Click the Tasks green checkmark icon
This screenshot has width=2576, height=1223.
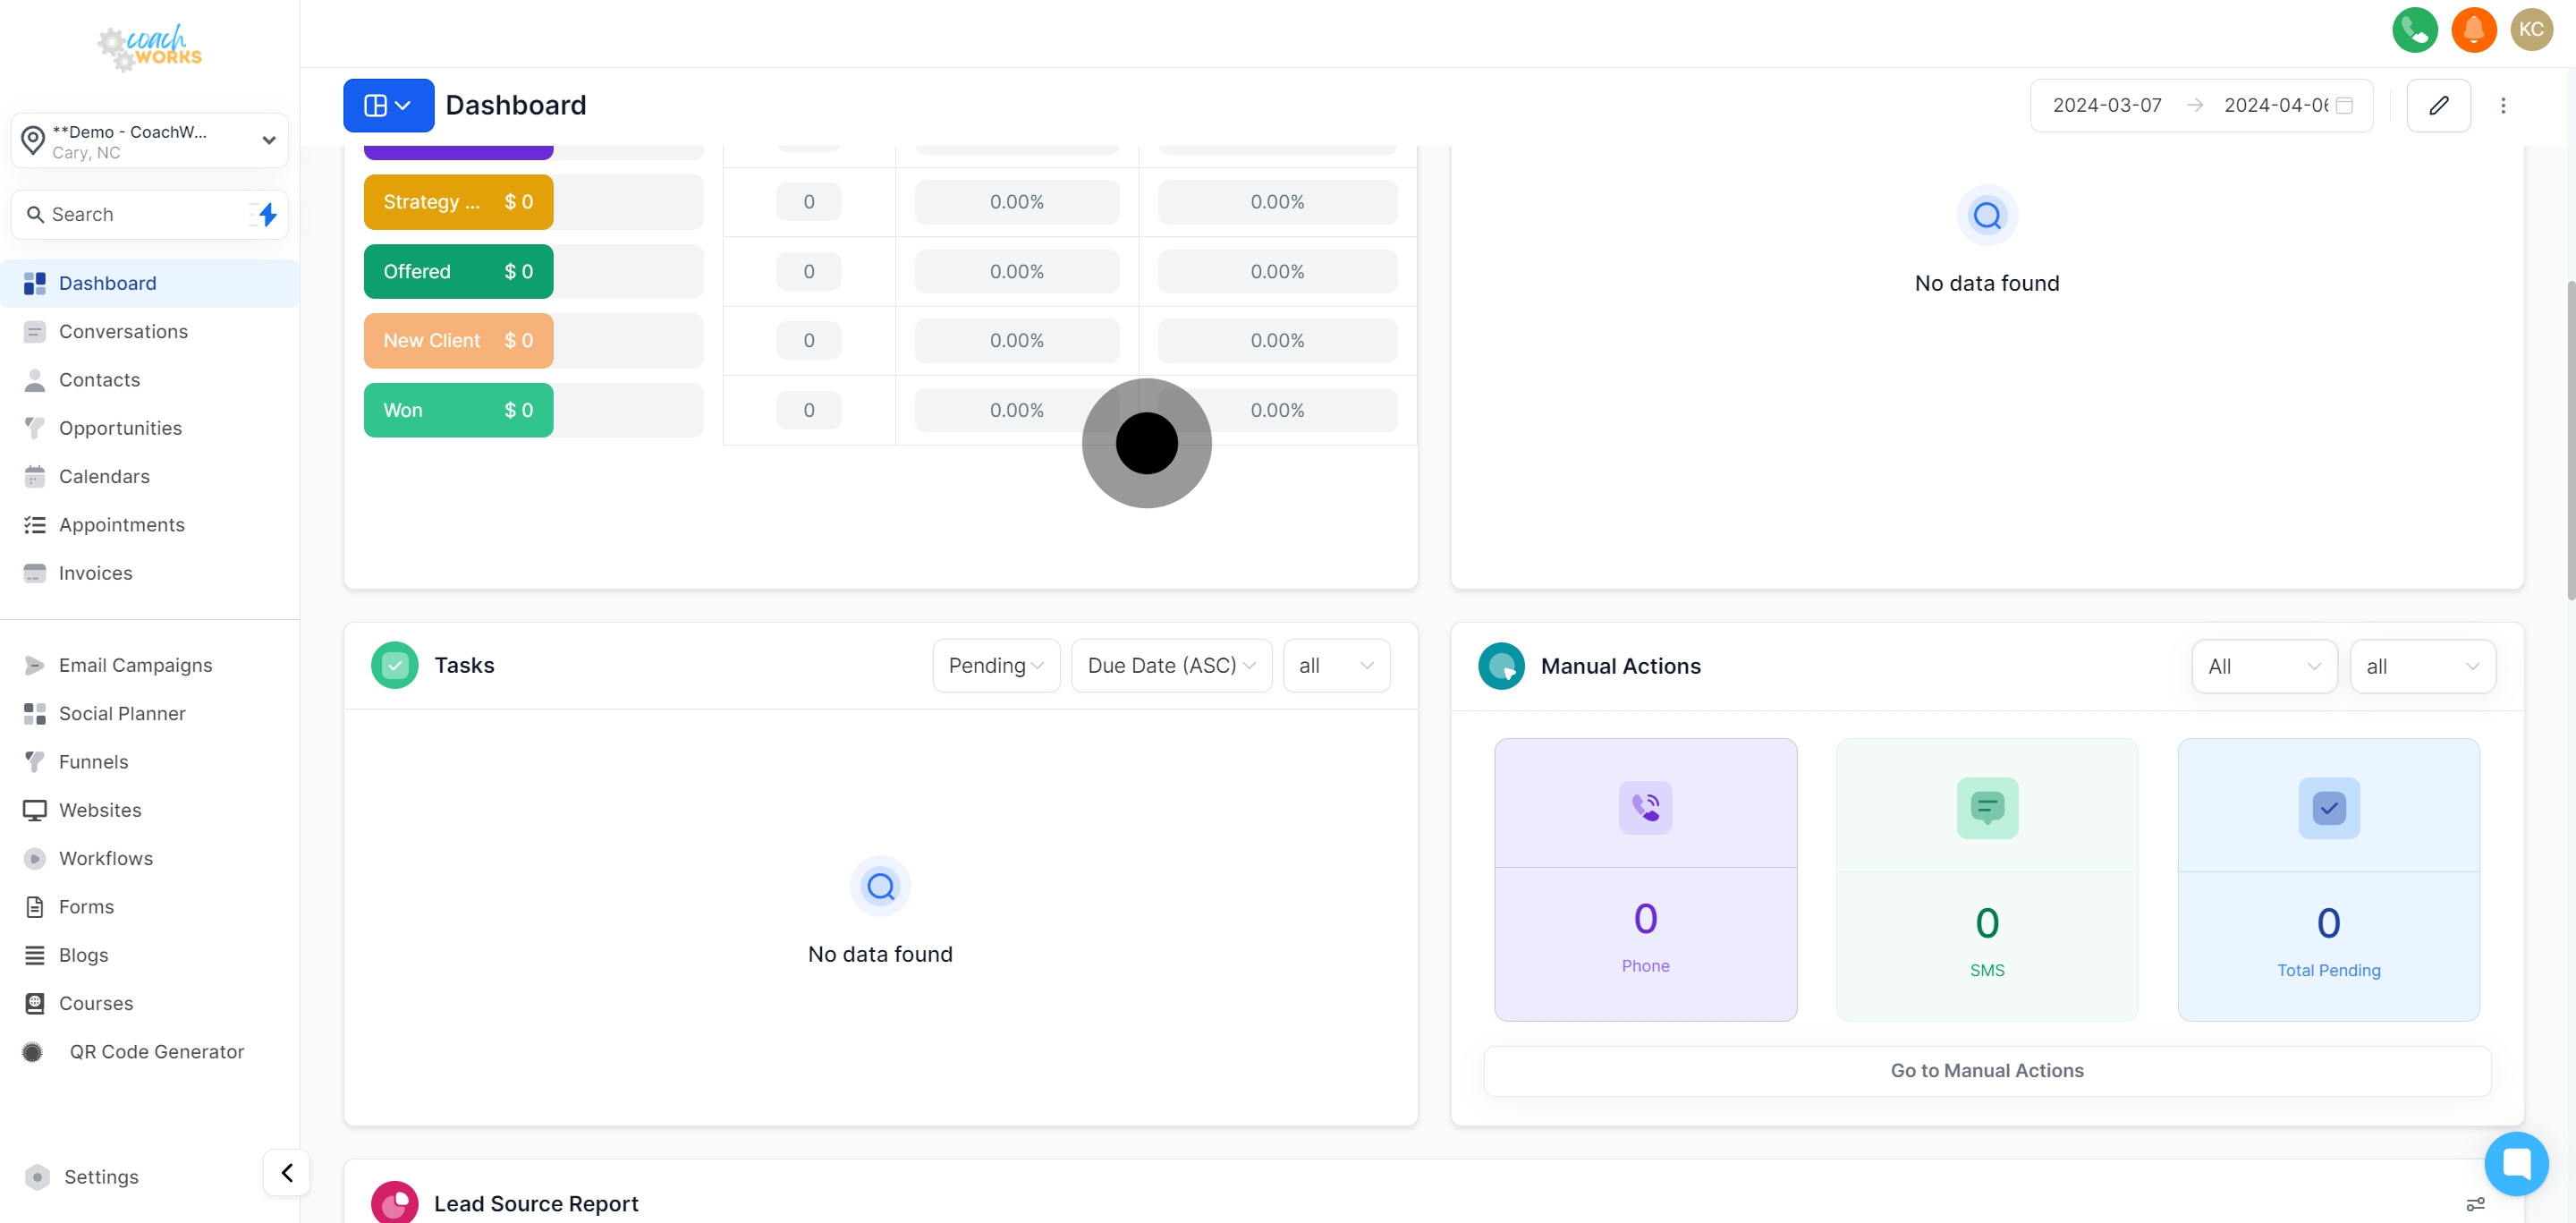coord(394,665)
